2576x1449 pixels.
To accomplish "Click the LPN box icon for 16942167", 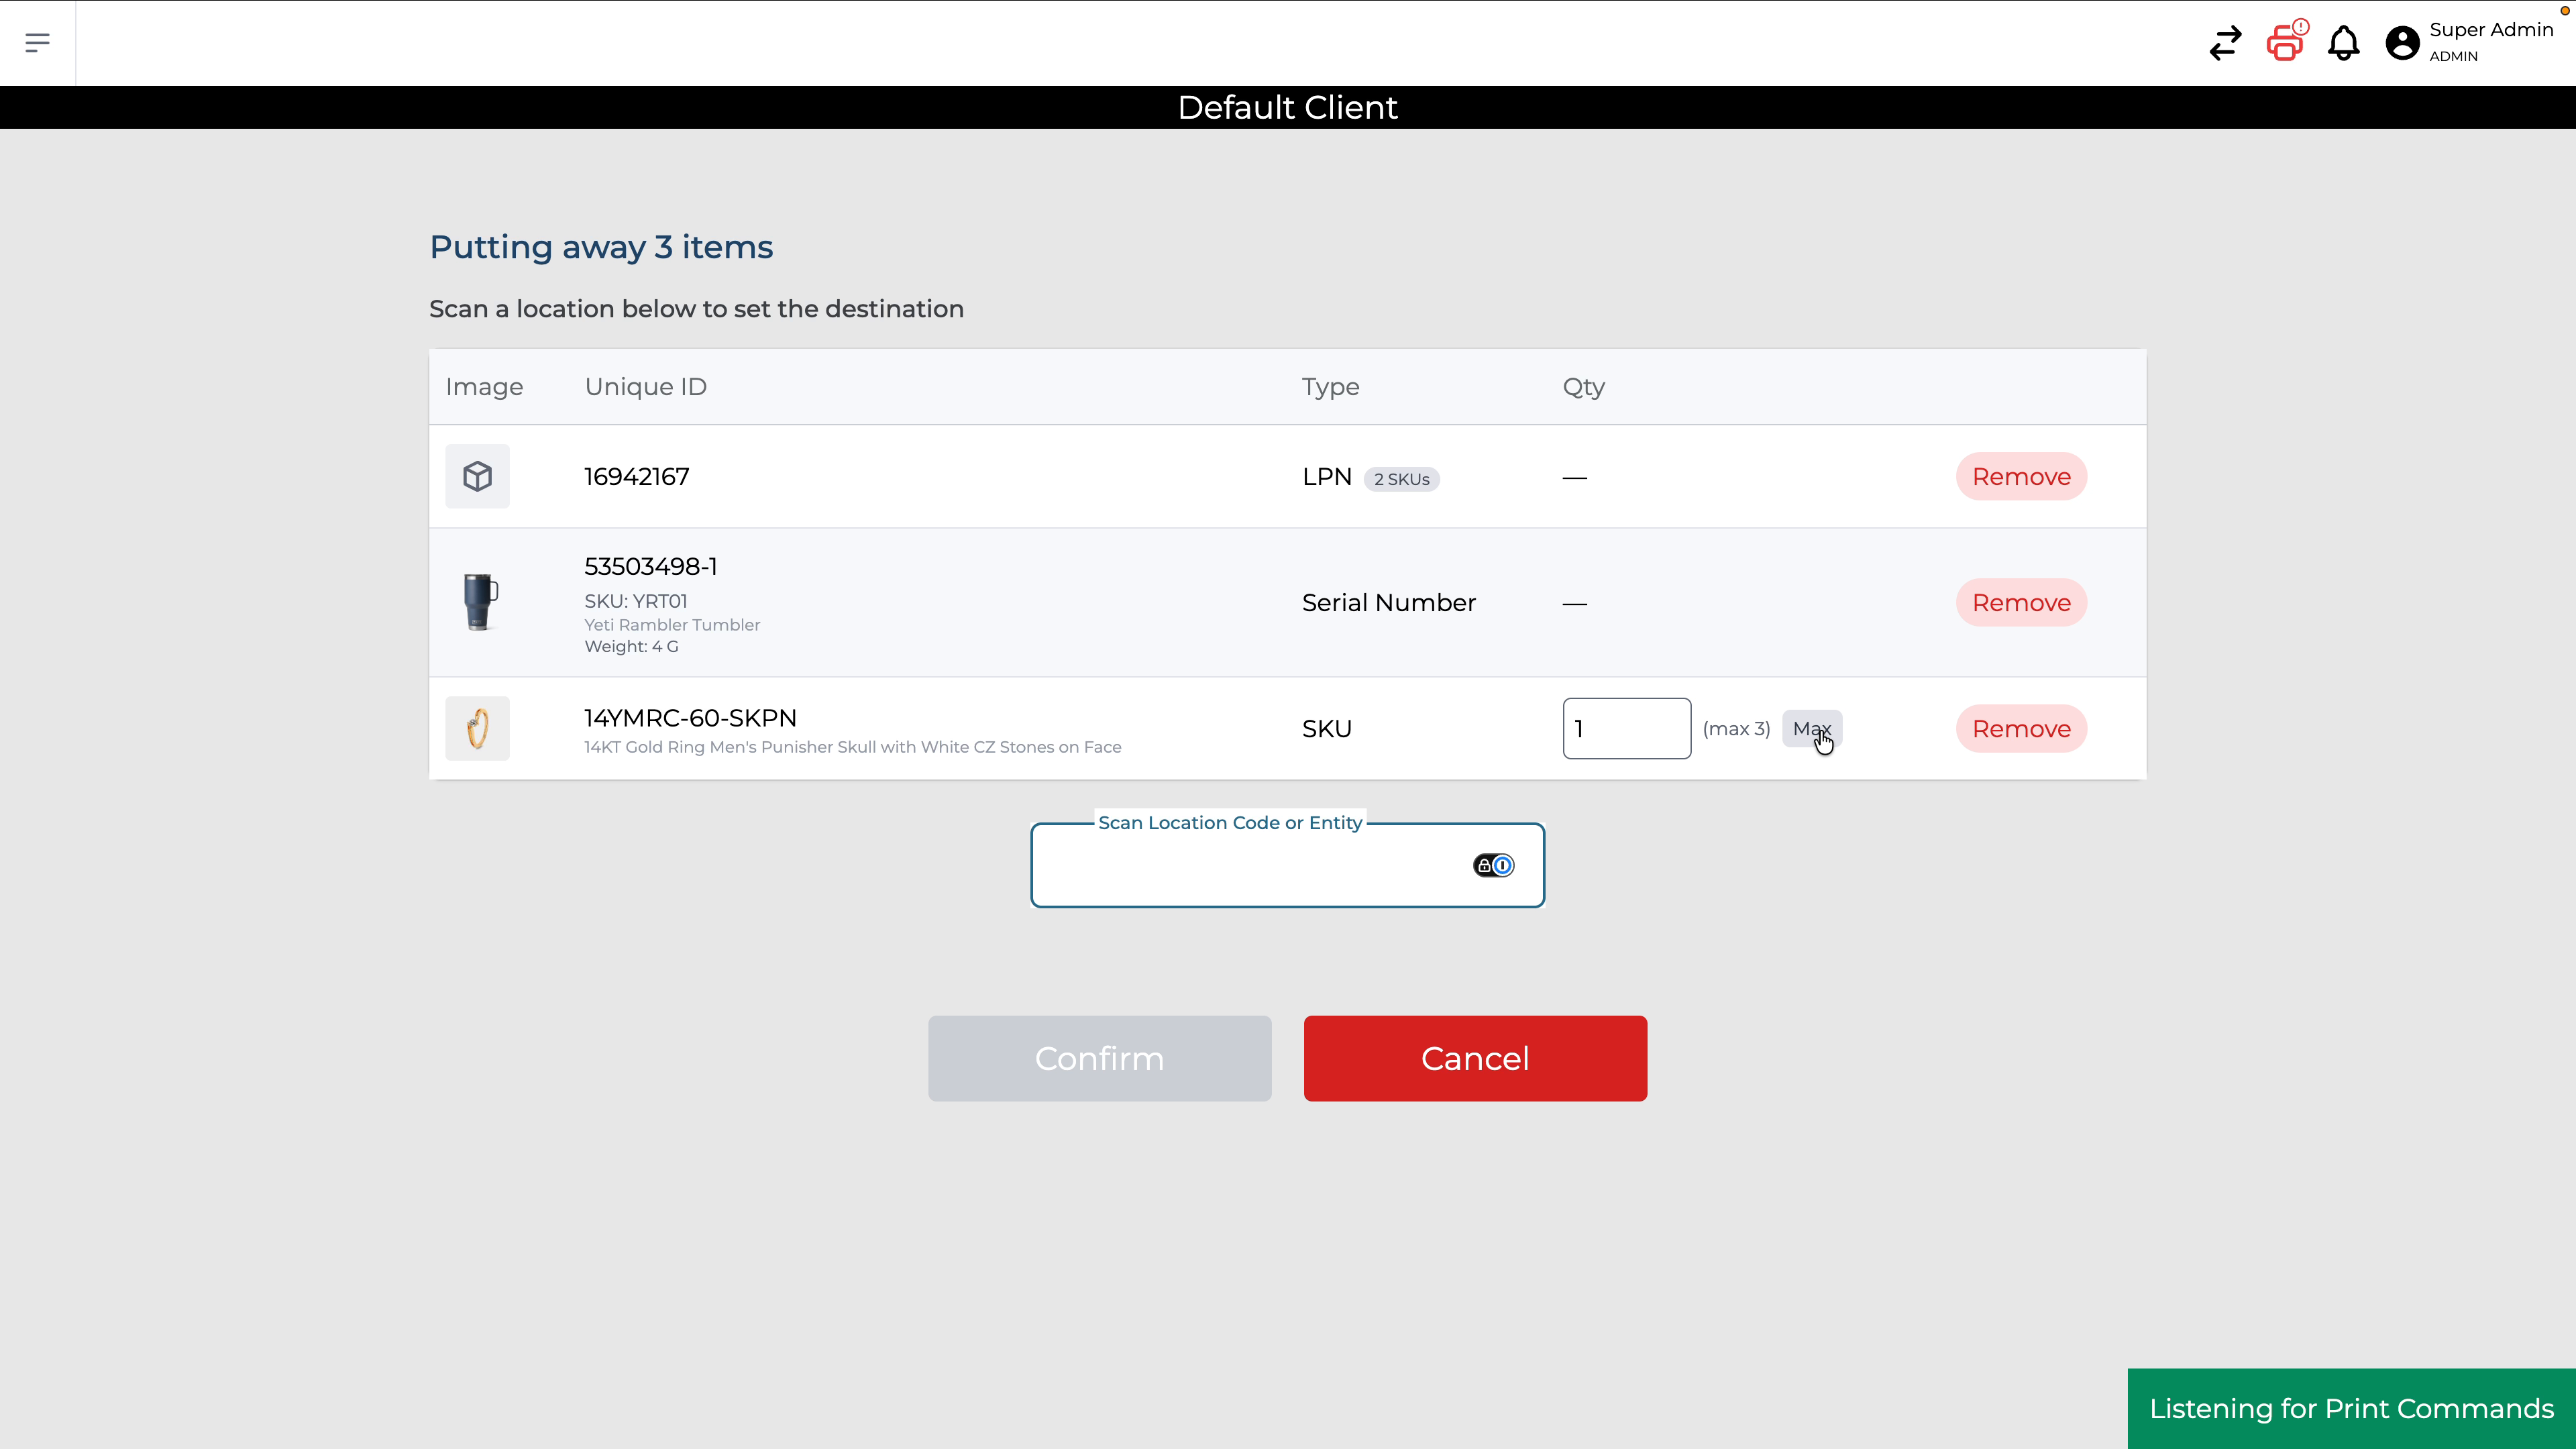I will (x=477, y=476).
